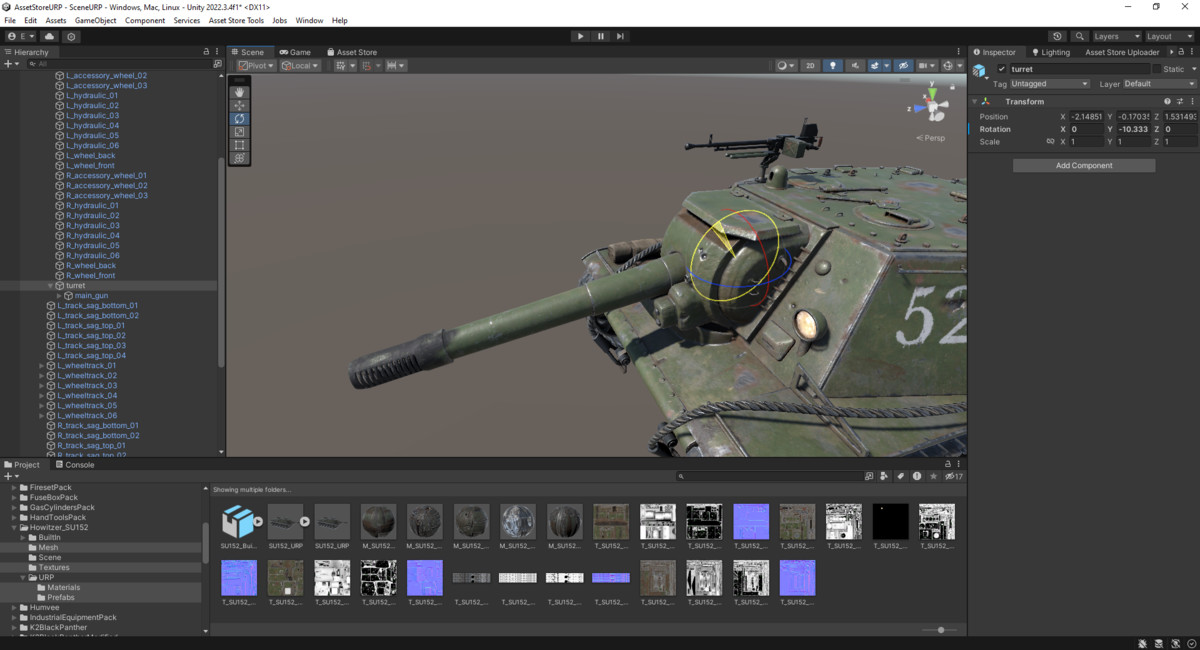Viewport: 1200px width, 650px height.
Task: Switch to the Asset Store tab
Action: click(x=351, y=52)
